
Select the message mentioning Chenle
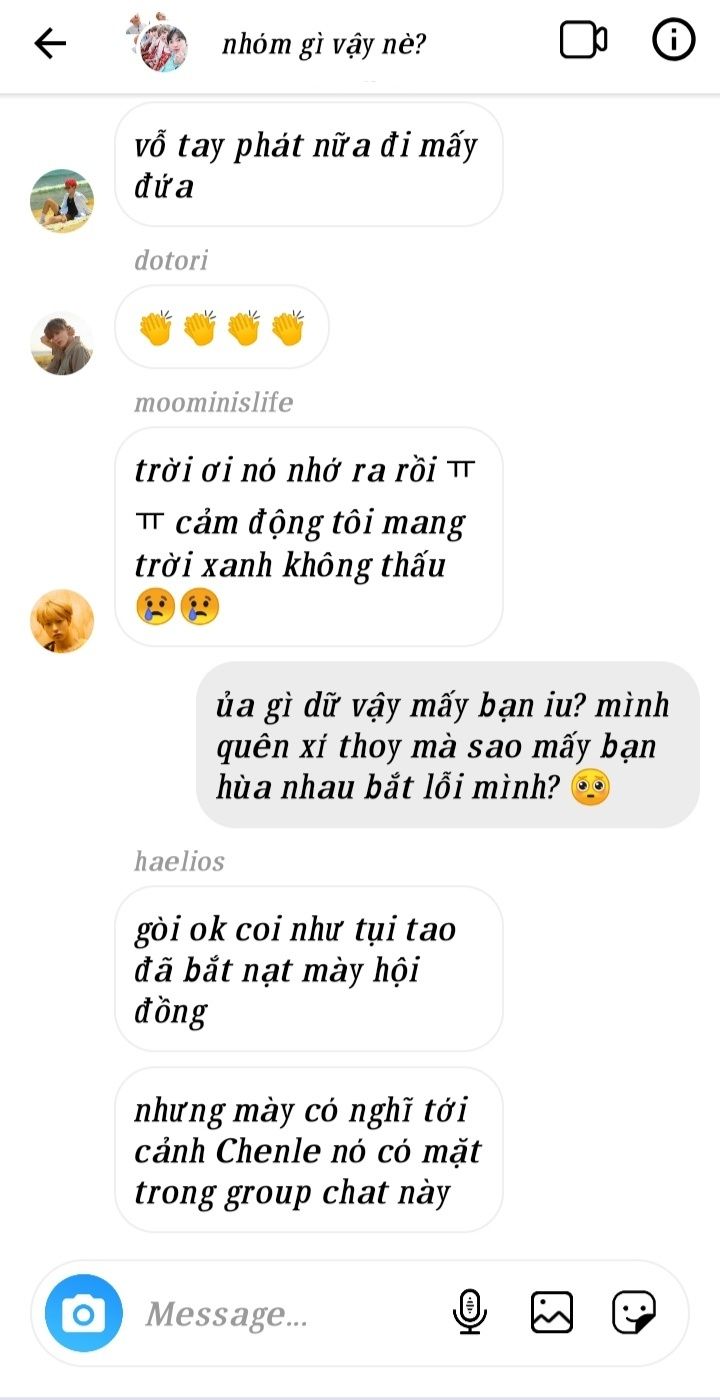tap(308, 1150)
